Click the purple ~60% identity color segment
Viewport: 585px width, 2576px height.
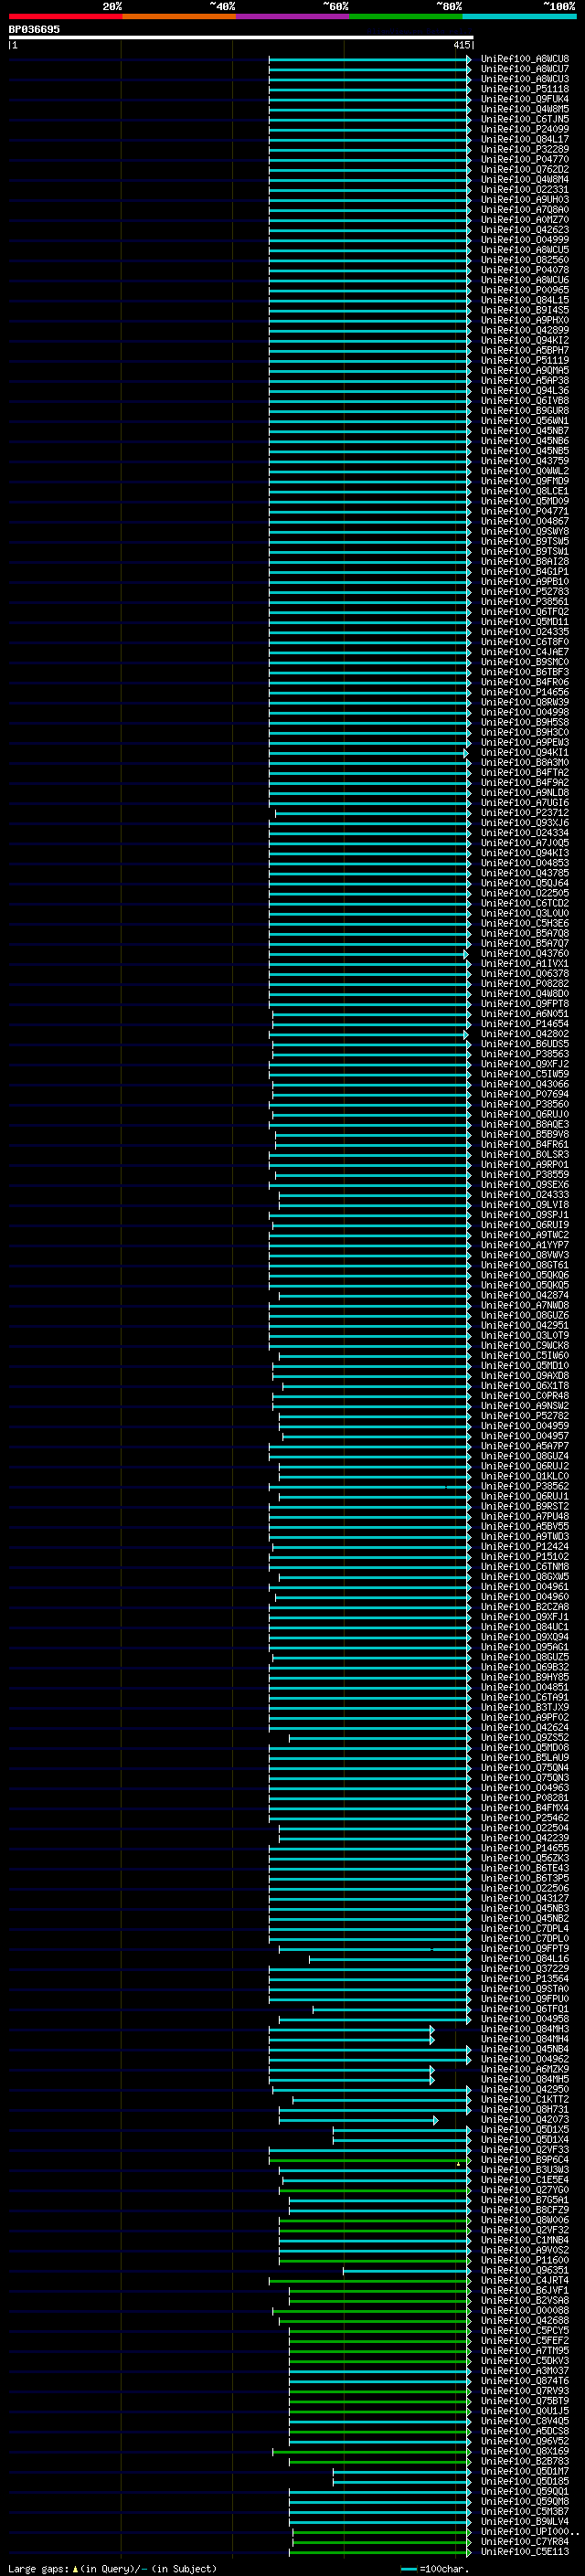pyautogui.click(x=292, y=16)
